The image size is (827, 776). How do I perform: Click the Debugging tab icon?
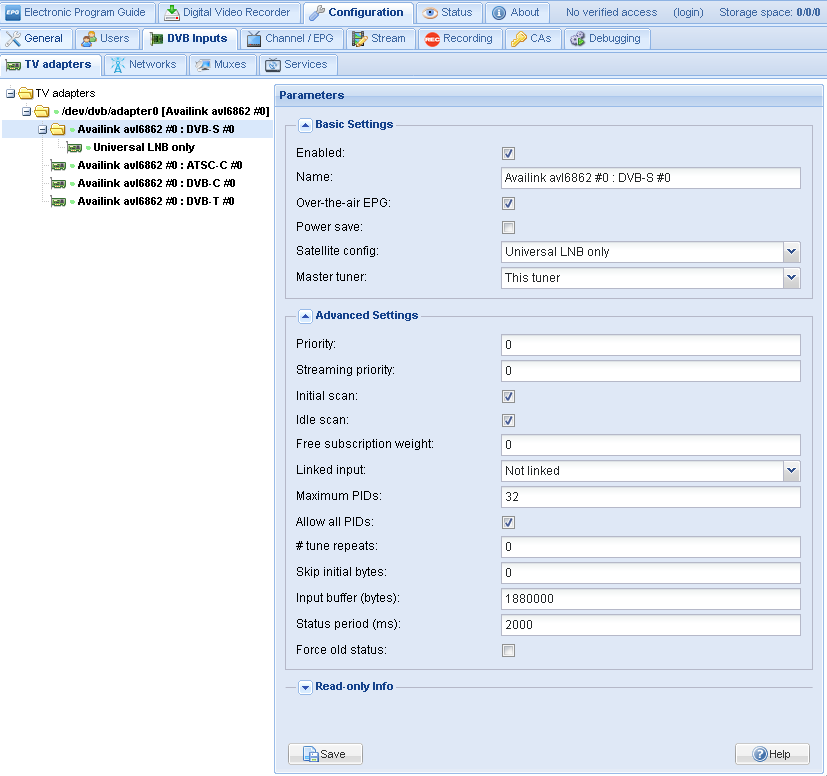tap(578, 39)
